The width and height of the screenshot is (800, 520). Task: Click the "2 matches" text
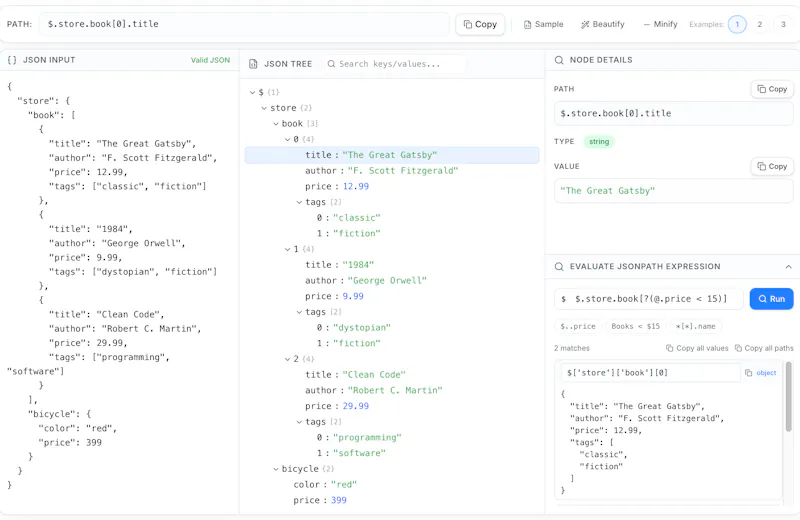(x=571, y=348)
